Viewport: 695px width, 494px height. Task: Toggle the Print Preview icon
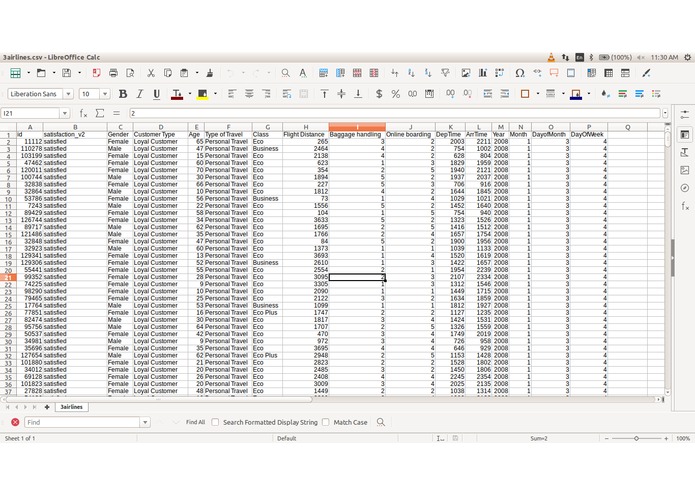pos(130,73)
